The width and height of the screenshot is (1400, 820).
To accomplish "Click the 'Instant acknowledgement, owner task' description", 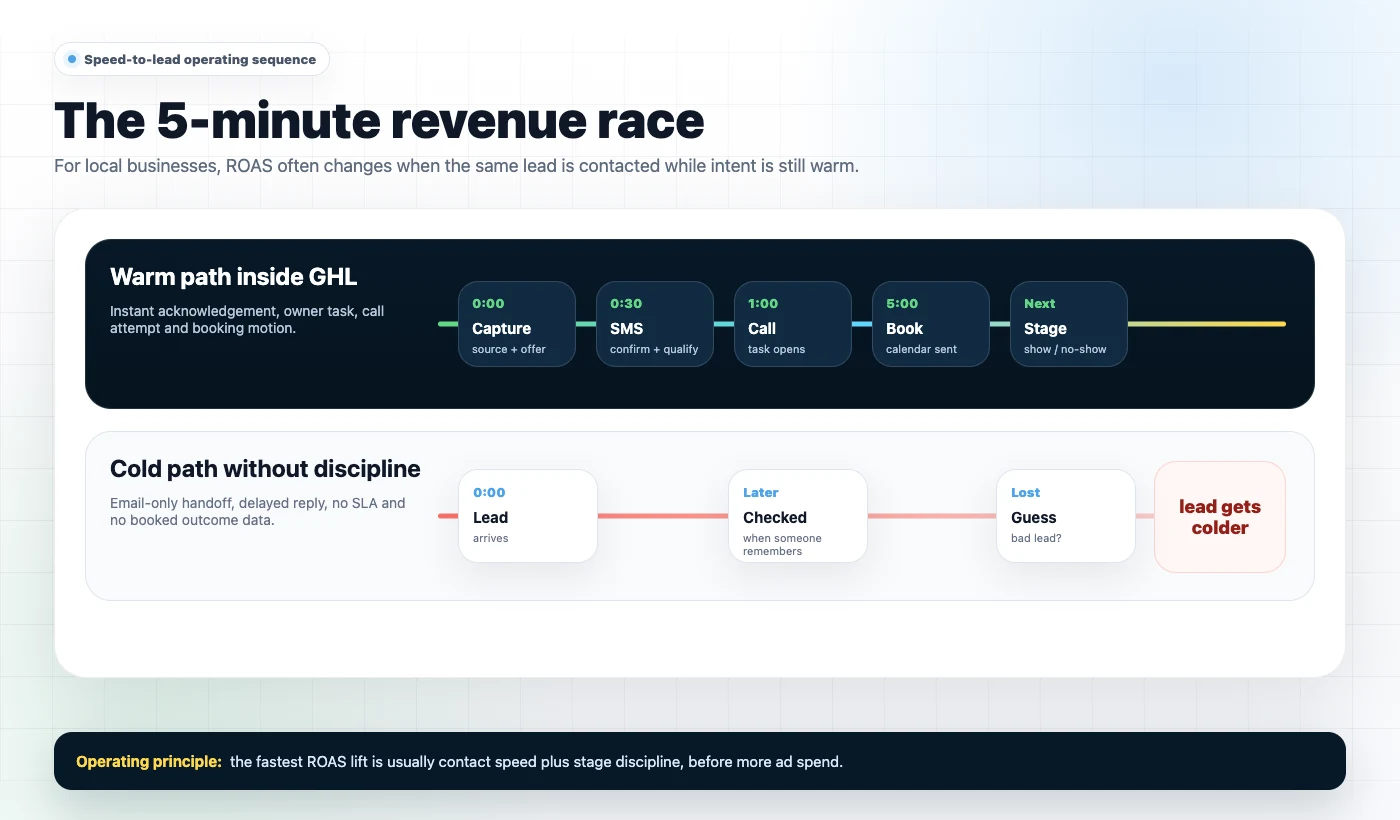I will (x=247, y=319).
